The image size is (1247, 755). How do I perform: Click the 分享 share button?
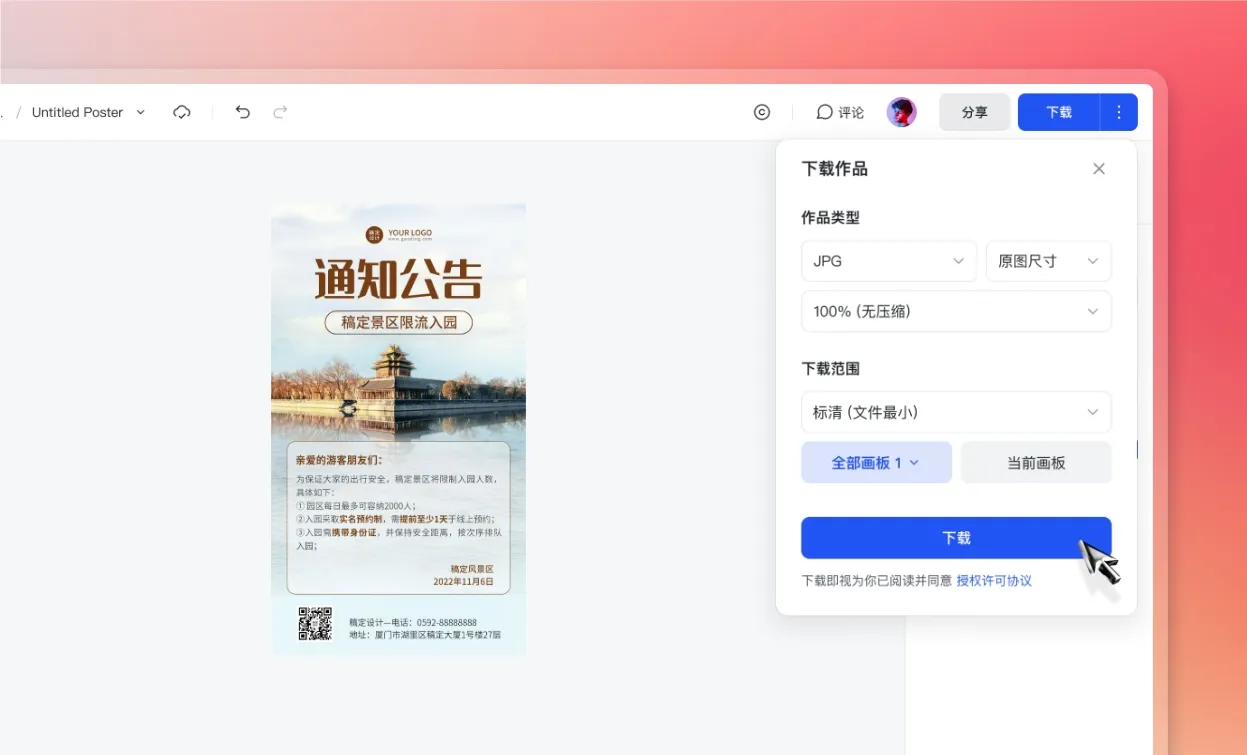pyautogui.click(x=975, y=112)
